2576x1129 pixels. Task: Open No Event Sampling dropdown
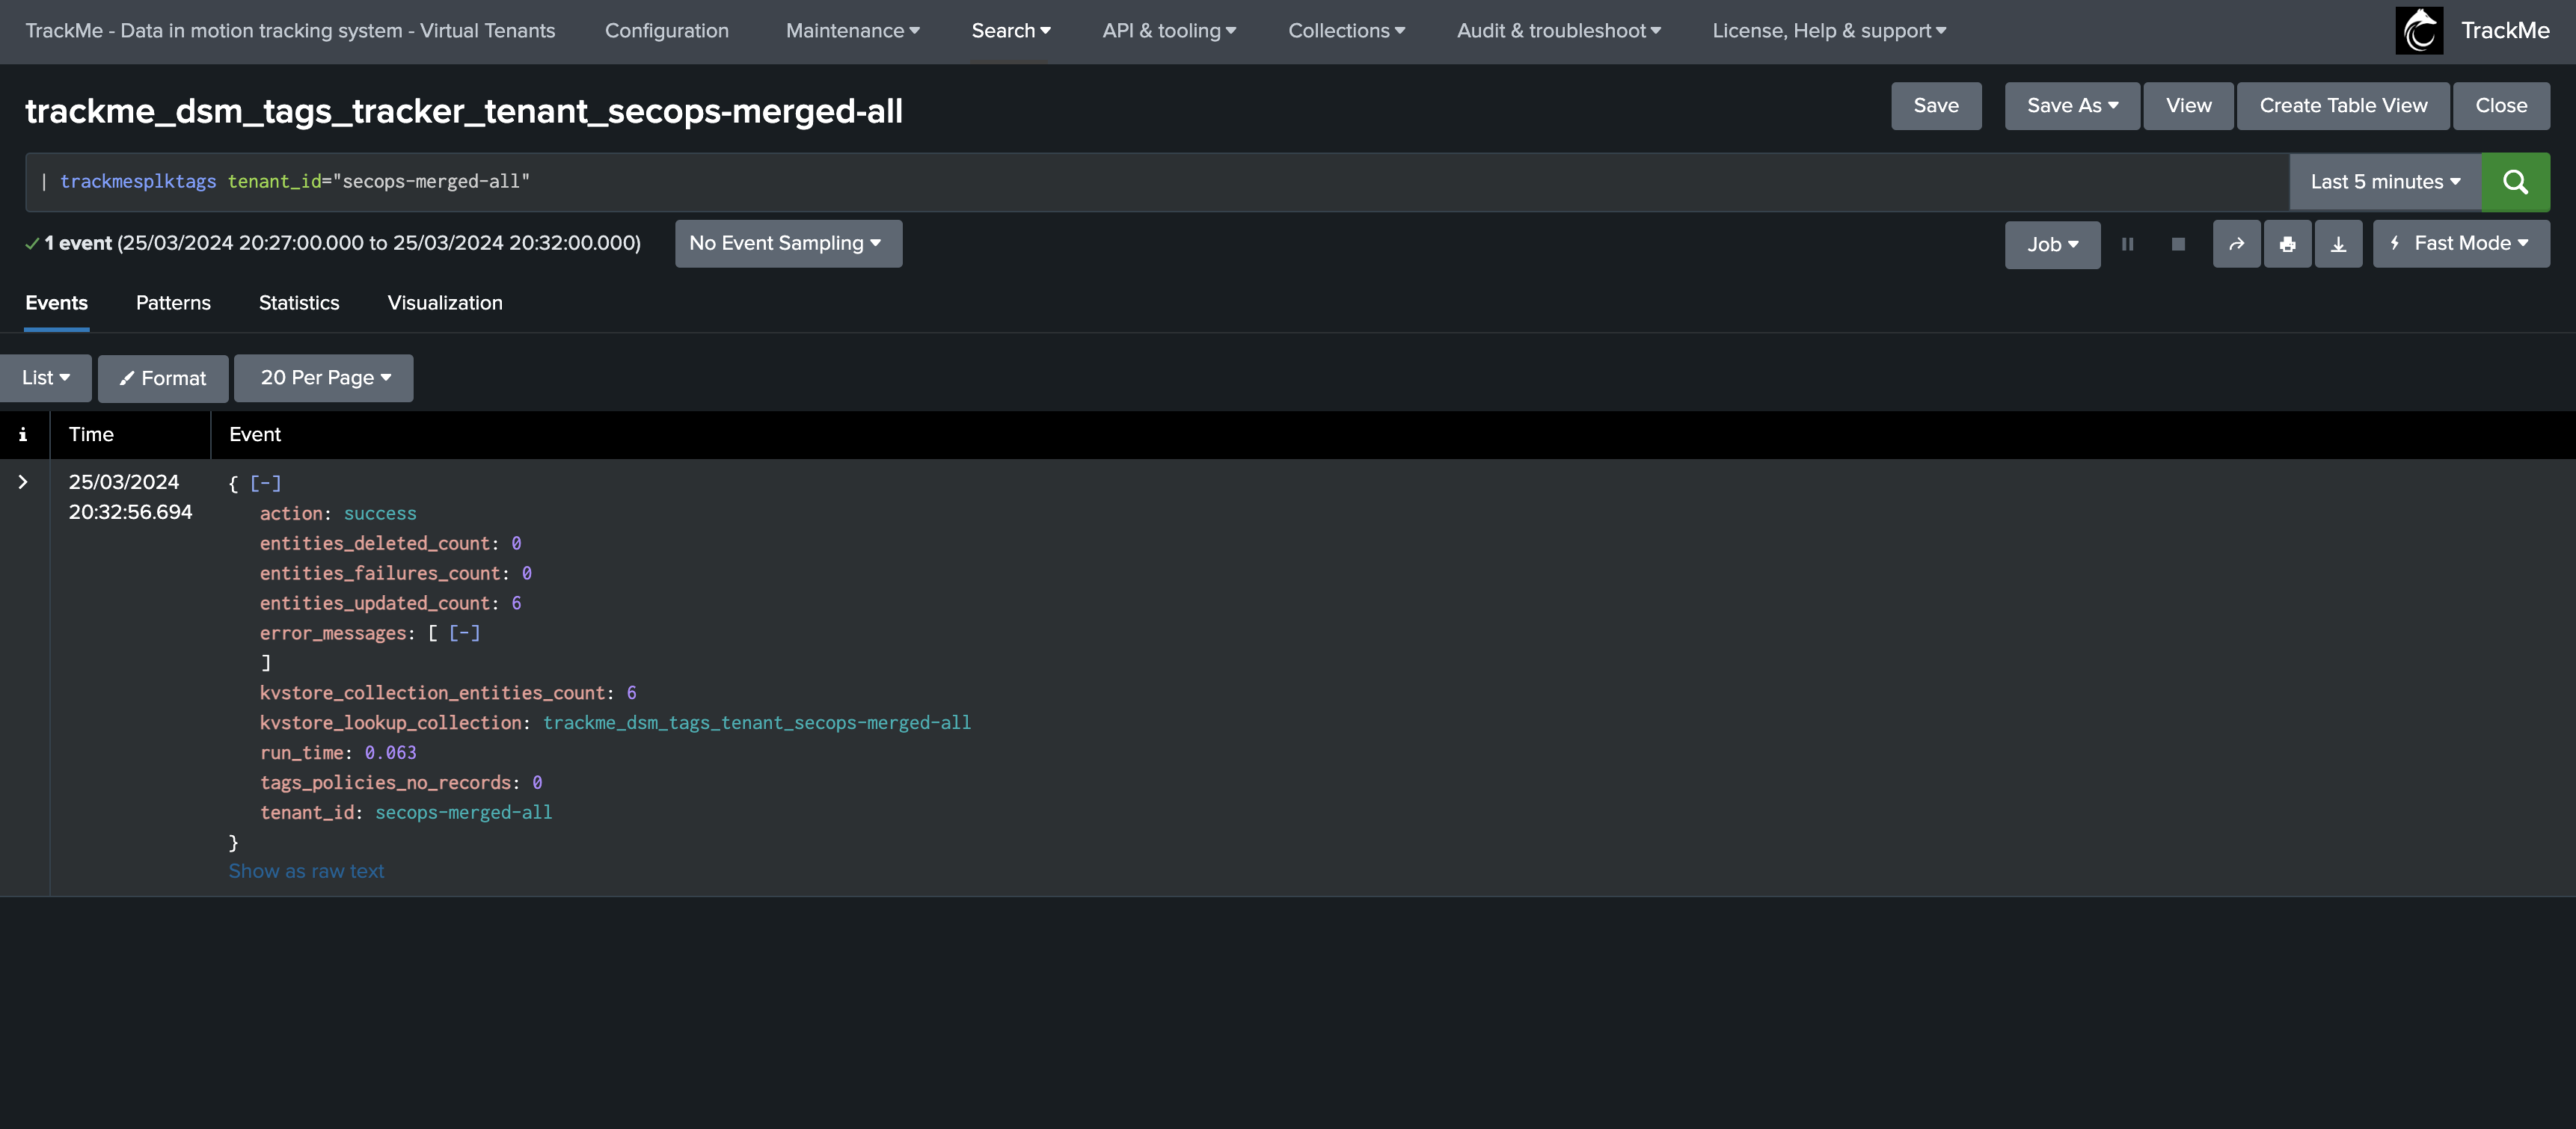tap(787, 244)
